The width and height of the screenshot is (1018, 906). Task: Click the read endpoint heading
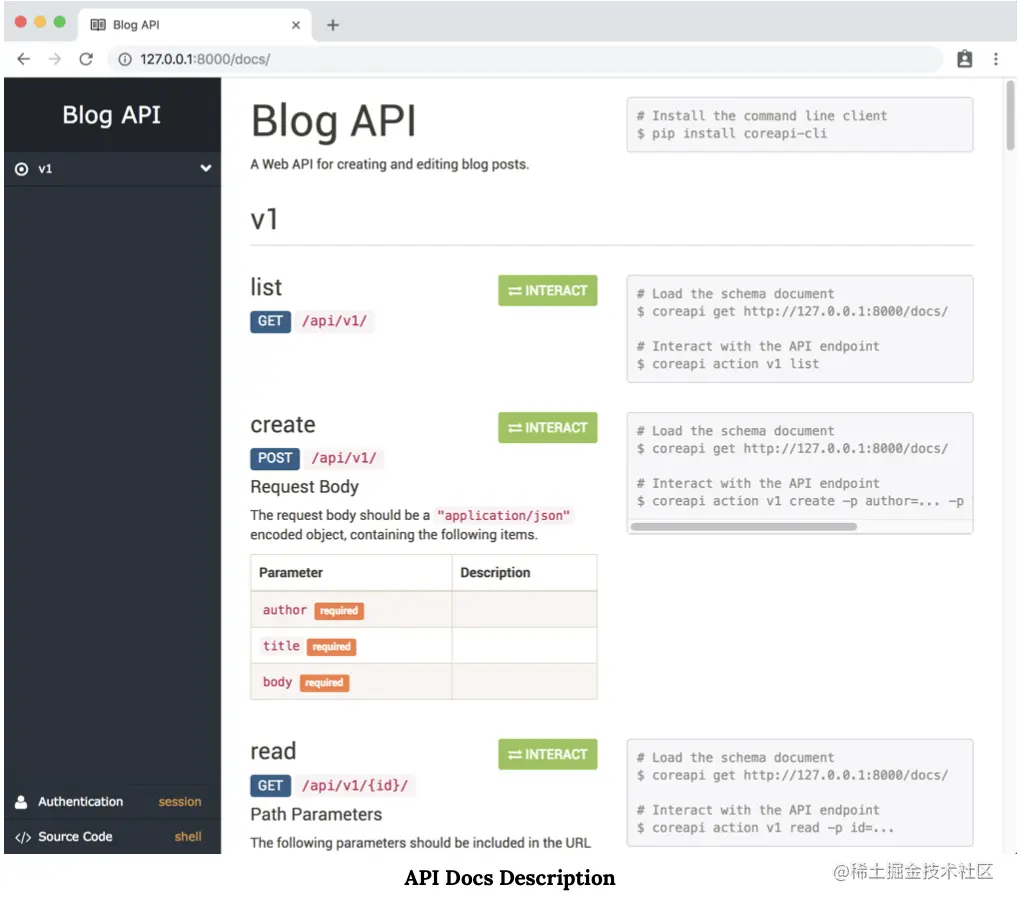273,751
